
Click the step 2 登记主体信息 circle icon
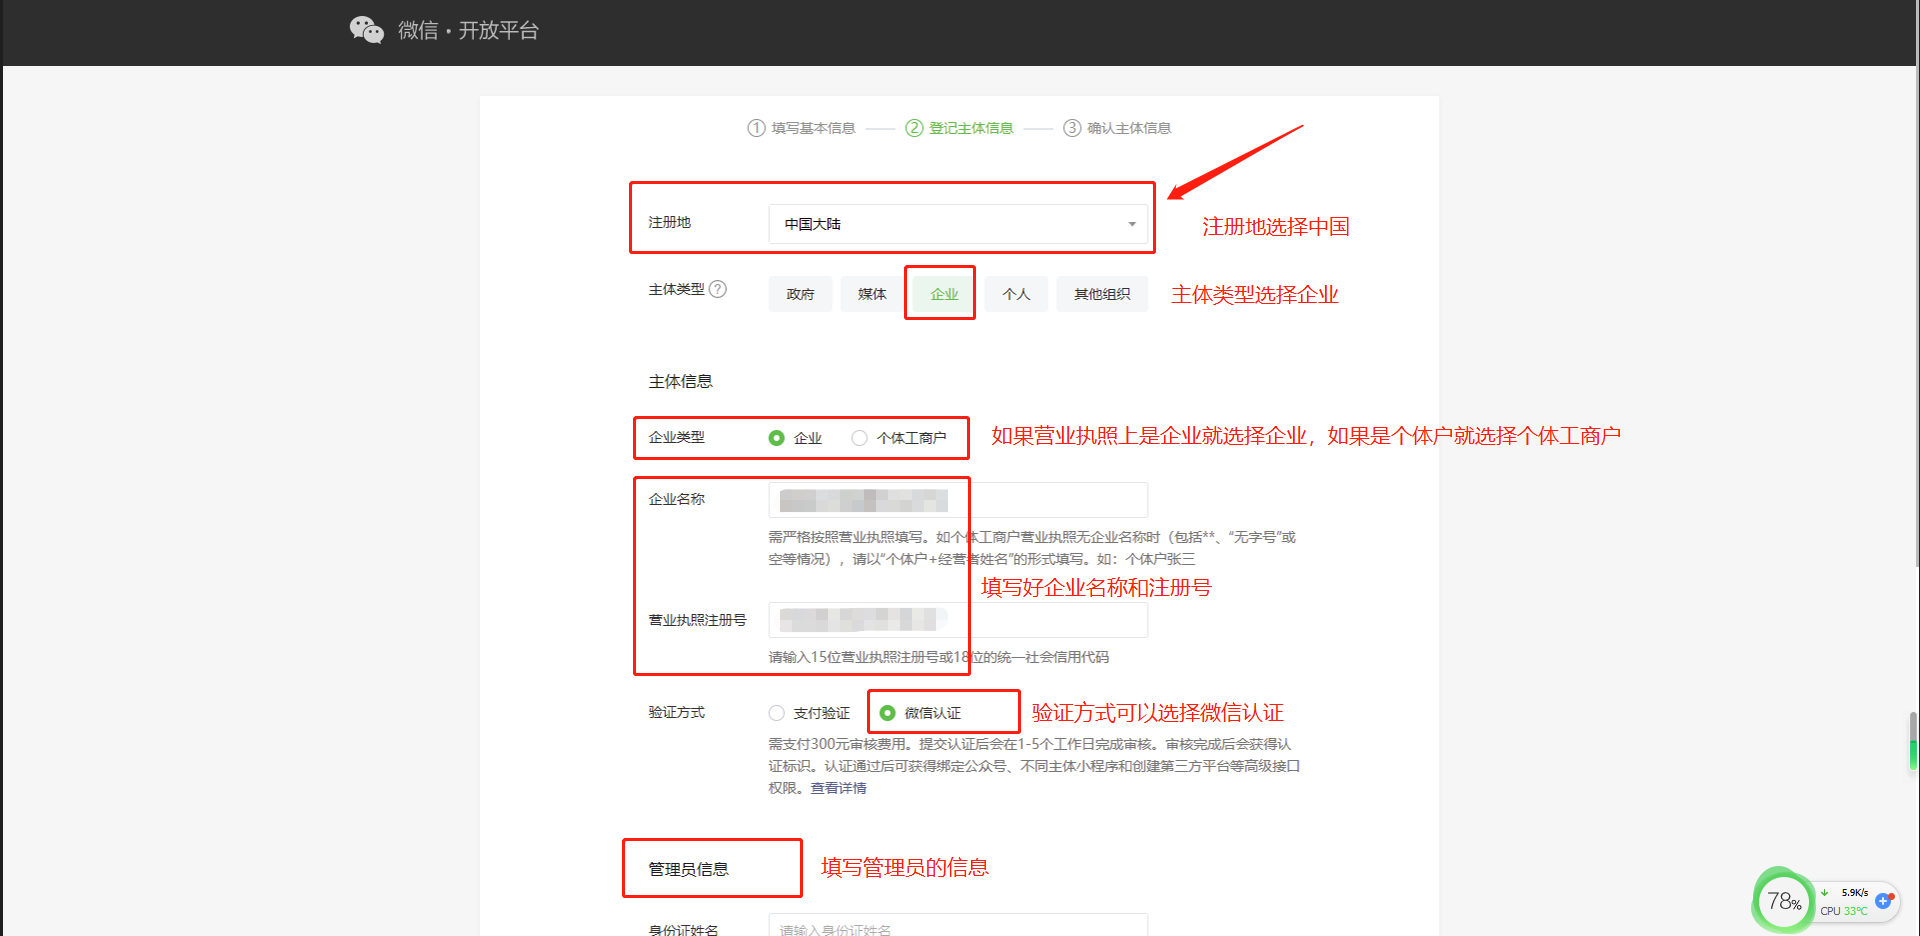[914, 128]
